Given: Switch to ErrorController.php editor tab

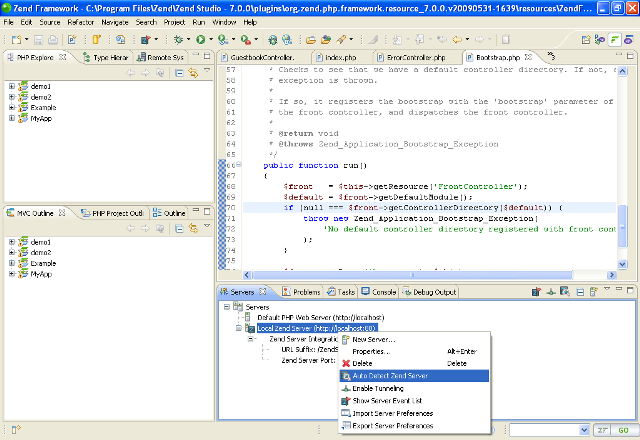Looking at the screenshot, I should [416, 57].
